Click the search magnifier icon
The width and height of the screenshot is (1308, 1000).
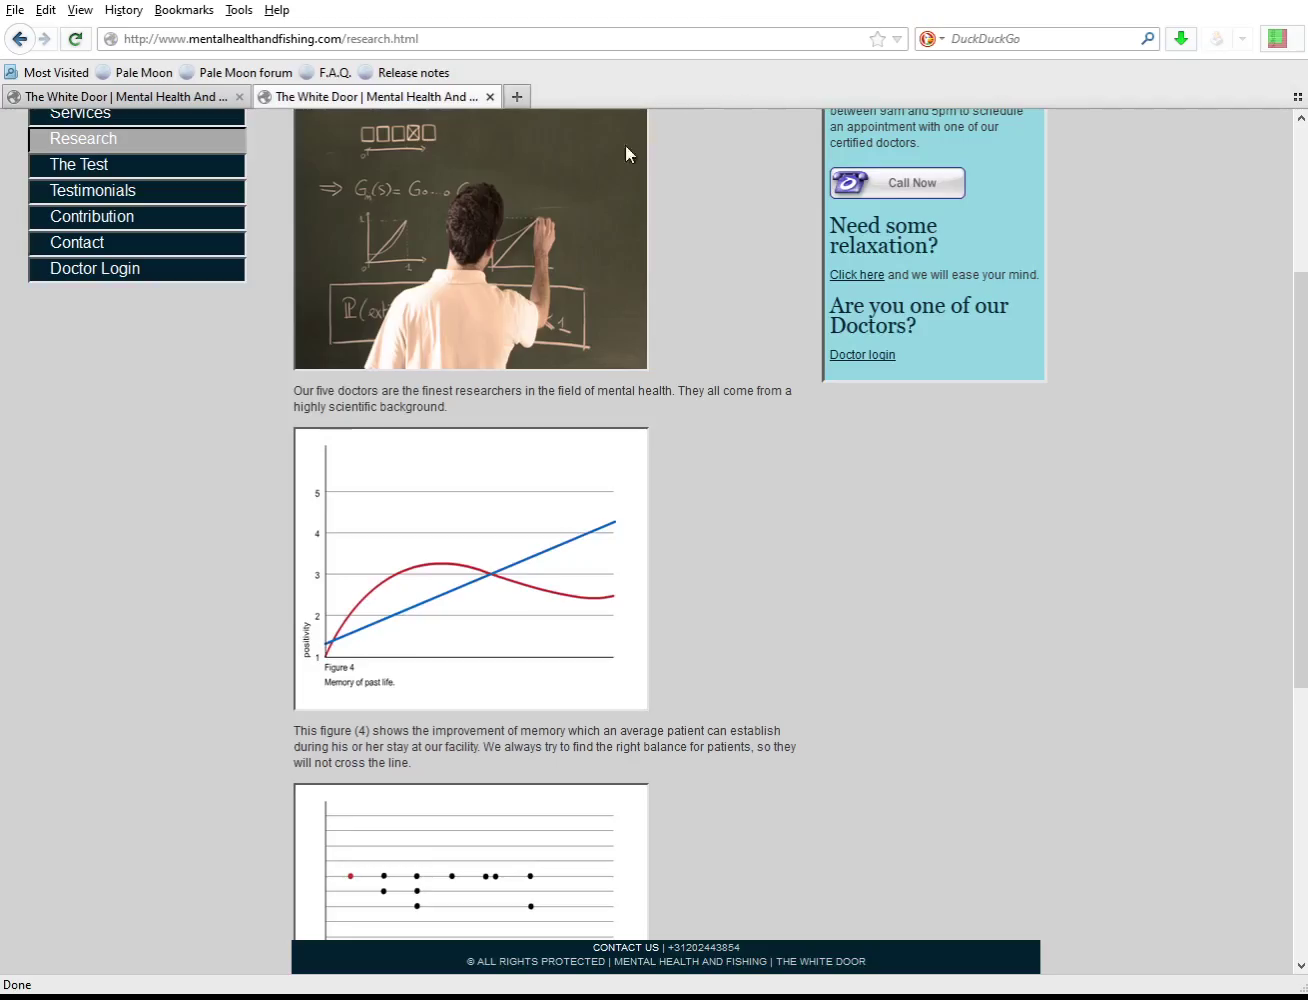(x=1147, y=39)
